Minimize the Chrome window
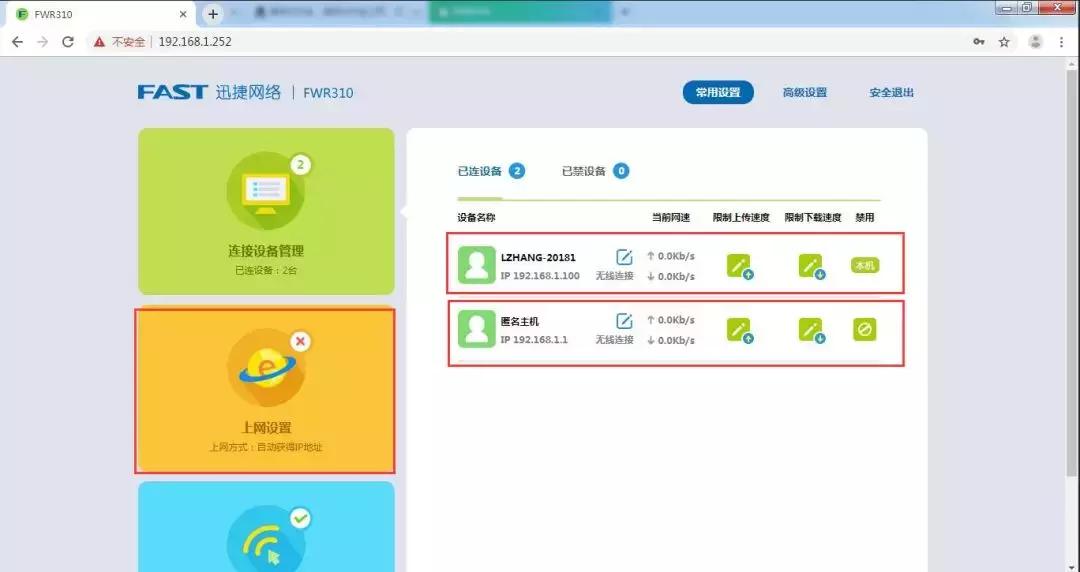Screen dimensions: 1080x572 coord(1008,8)
